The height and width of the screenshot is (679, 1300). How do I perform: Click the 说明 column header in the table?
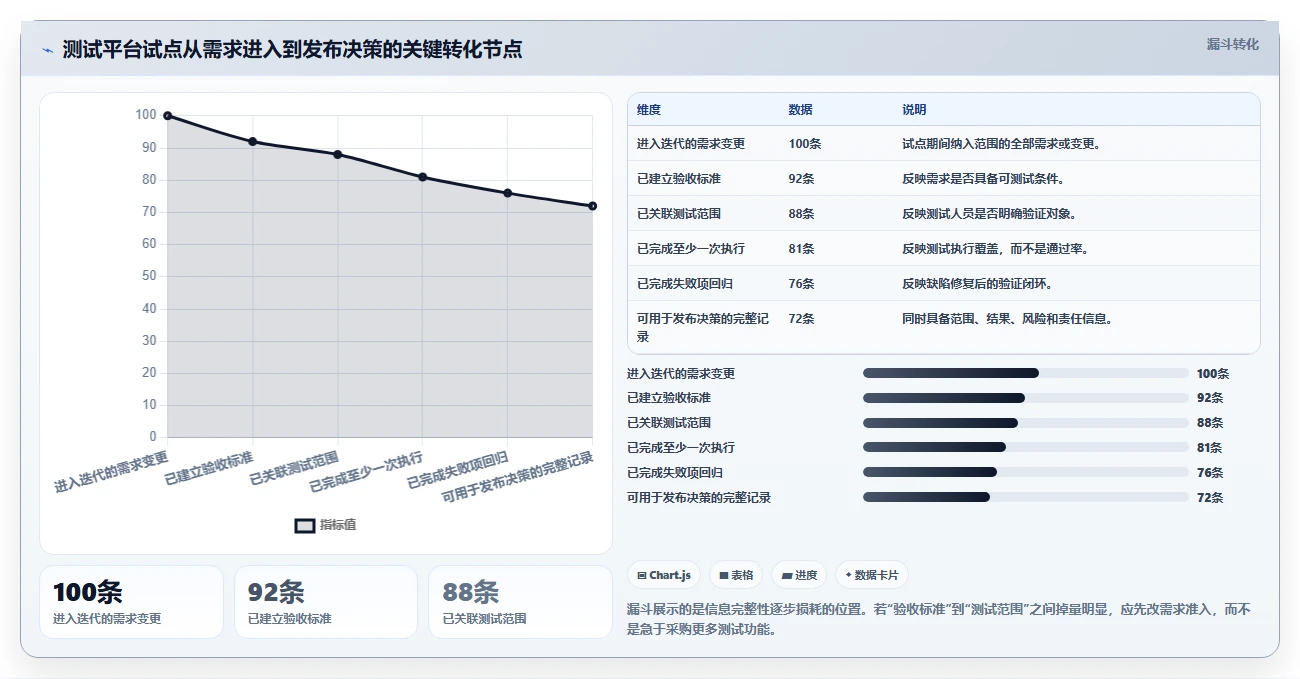[914, 110]
